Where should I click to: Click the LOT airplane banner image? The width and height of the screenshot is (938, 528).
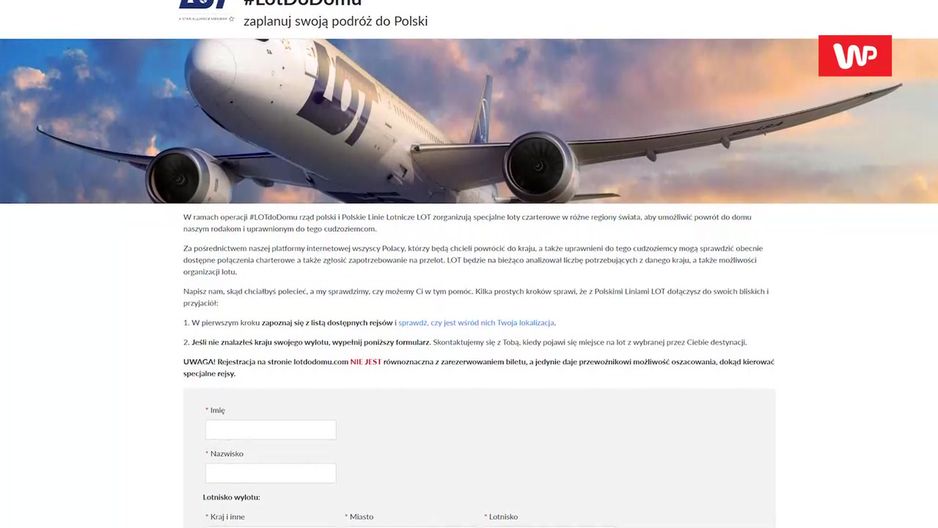tap(469, 121)
